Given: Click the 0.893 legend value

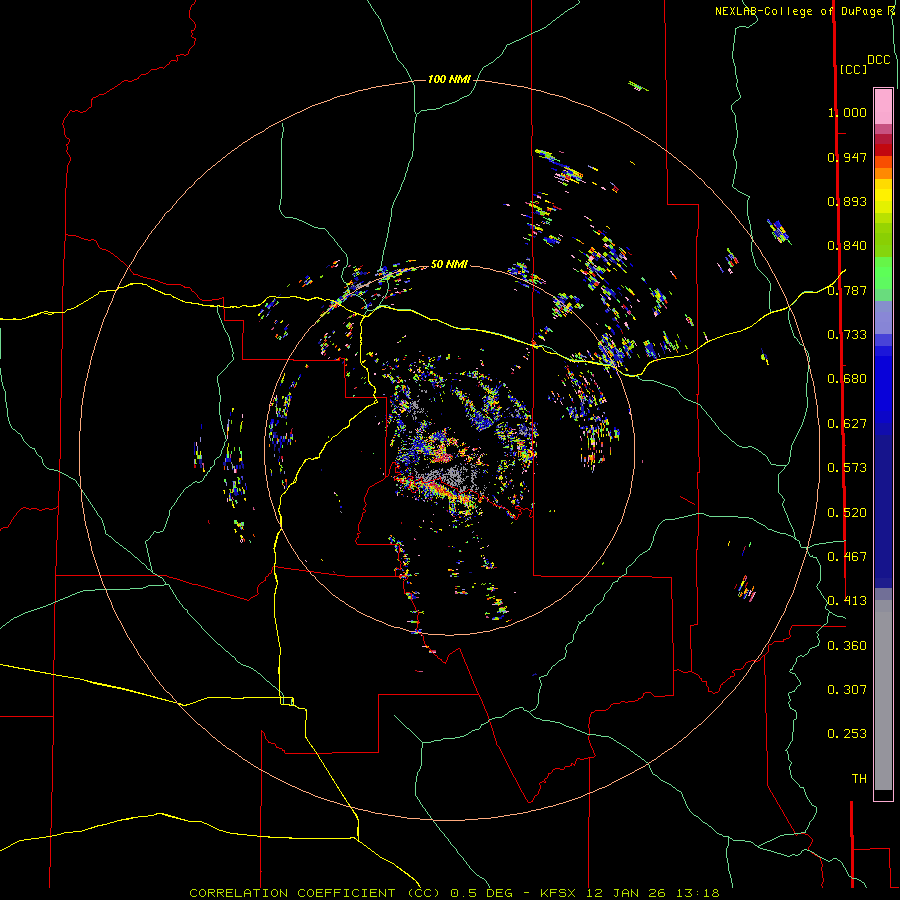Looking at the screenshot, I should coord(847,201).
